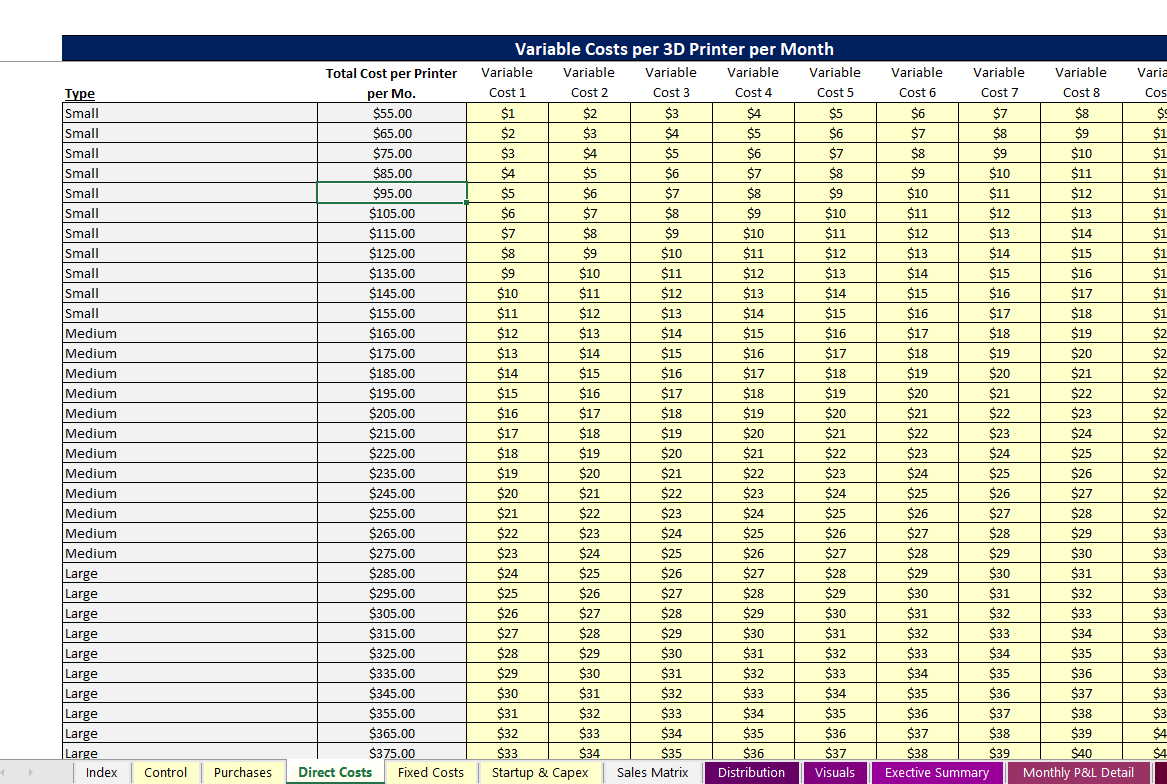
Task: Click Variable Cost 1 cell in the $55.00 row
Action: click(x=508, y=113)
